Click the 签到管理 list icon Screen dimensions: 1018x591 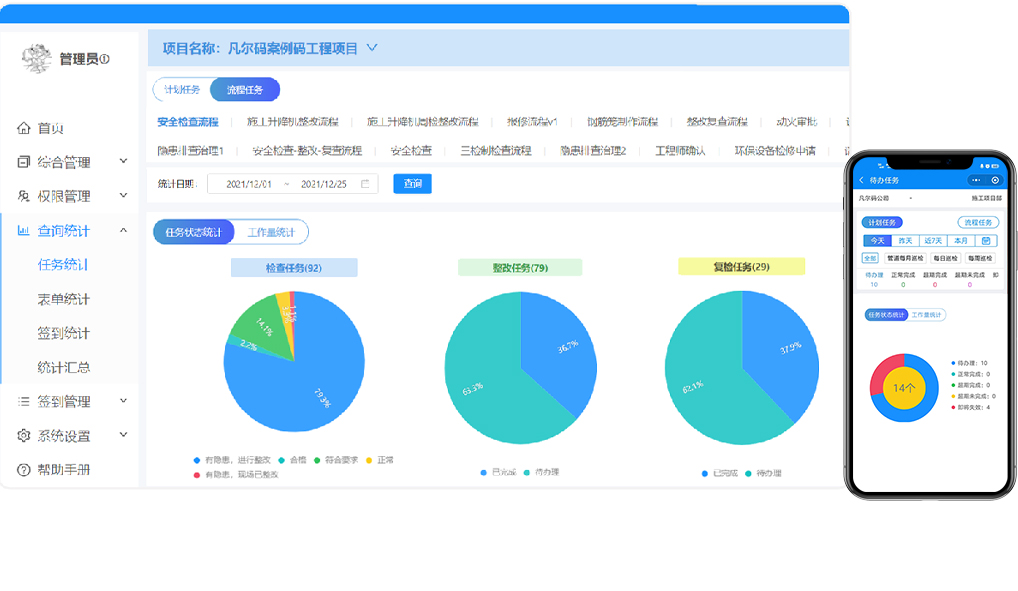25,400
